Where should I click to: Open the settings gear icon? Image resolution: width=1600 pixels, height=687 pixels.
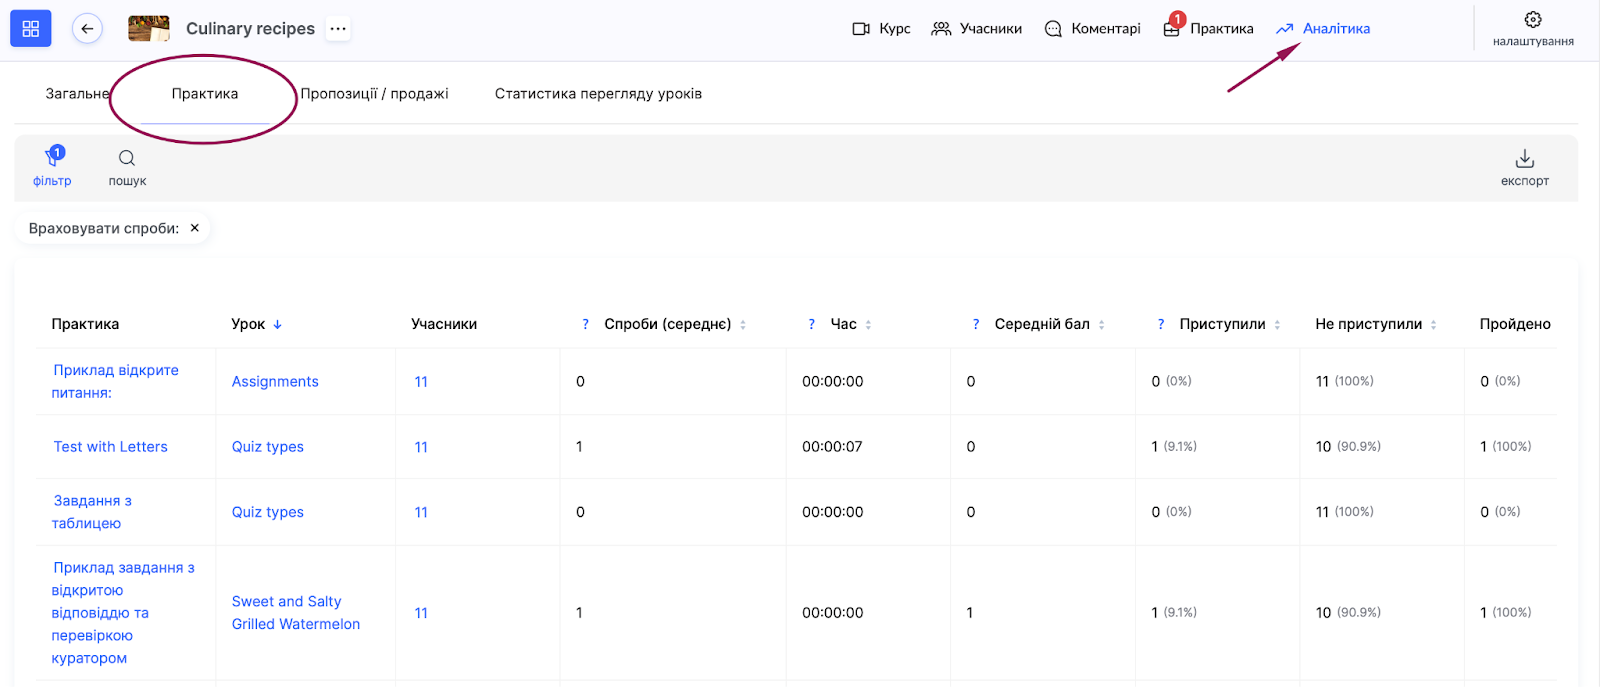[1532, 20]
